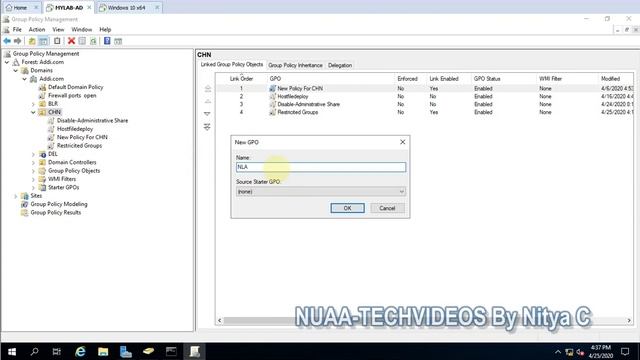Collapse the Addi.com domain node
The image size is (640, 360).
[24, 79]
